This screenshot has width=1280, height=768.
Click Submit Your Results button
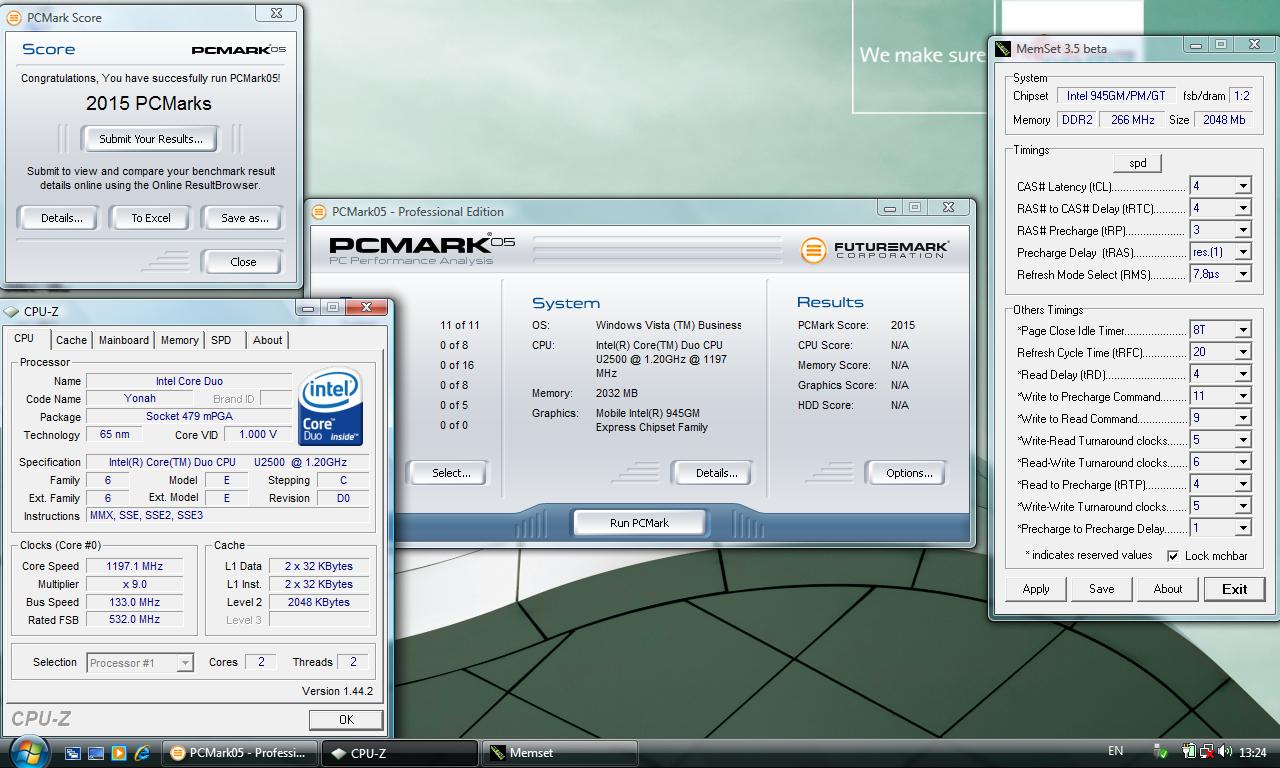pyautogui.click(x=151, y=139)
